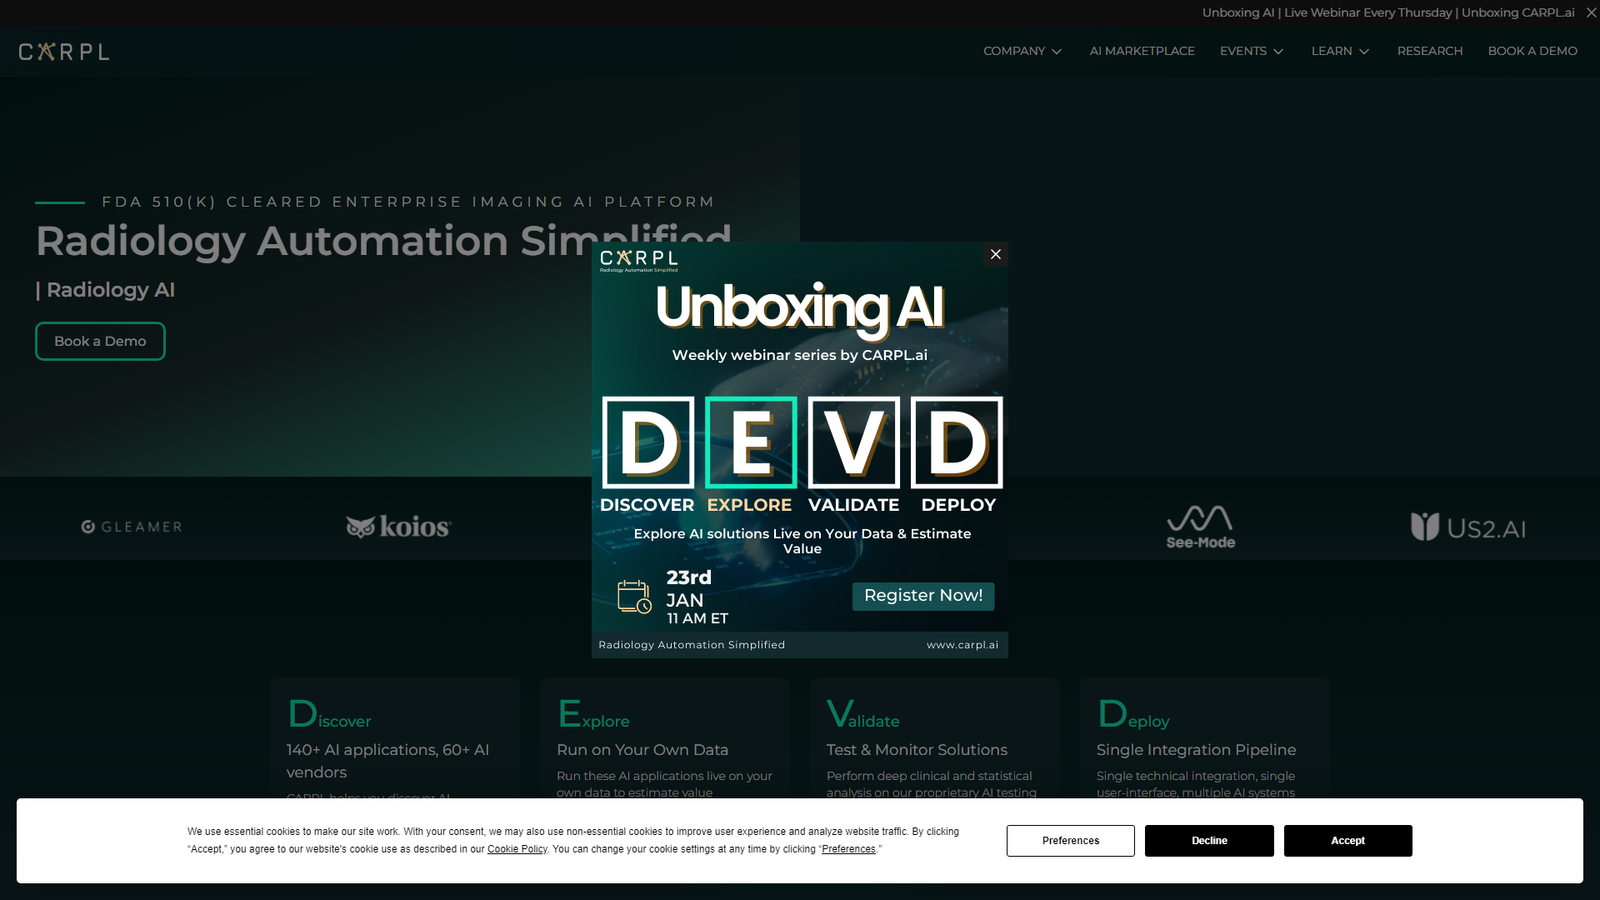Click www.carpl.ai in popup footer
This screenshot has width=1600, height=900.
[962, 645]
